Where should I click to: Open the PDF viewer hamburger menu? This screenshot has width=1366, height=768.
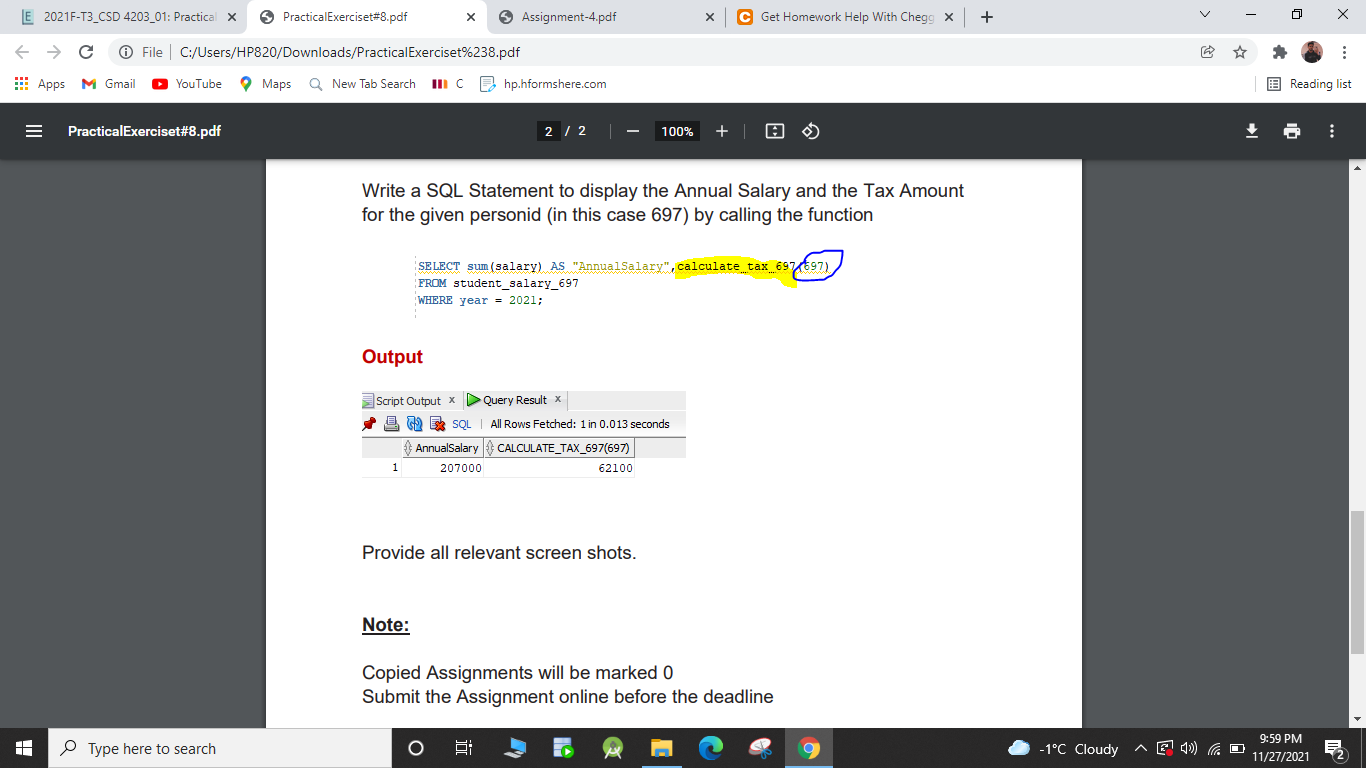pos(35,131)
